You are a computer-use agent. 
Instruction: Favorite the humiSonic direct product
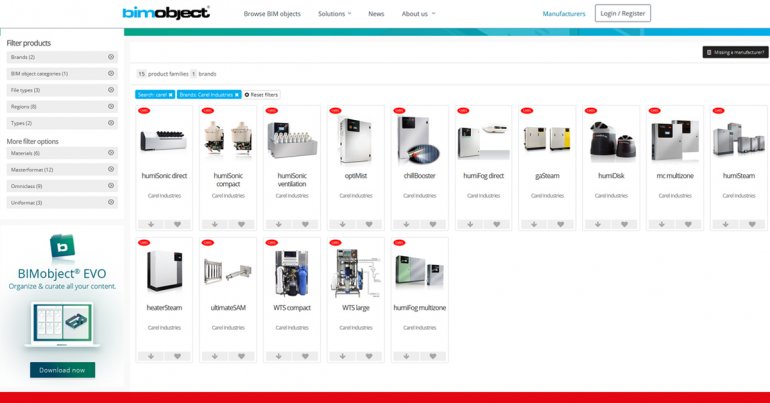(177, 224)
